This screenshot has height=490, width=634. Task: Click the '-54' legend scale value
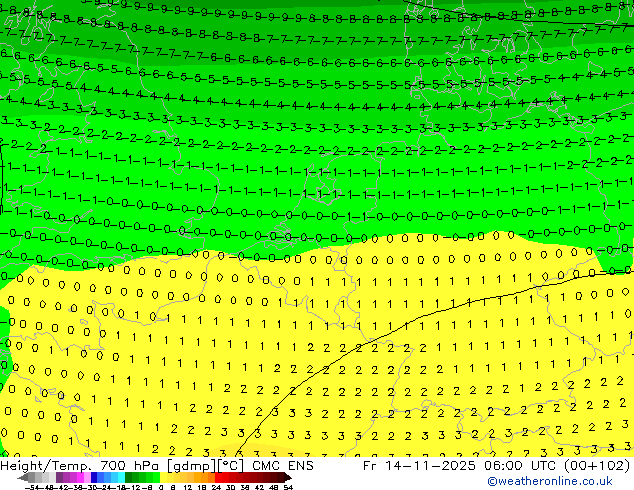[x=32, y=487]
